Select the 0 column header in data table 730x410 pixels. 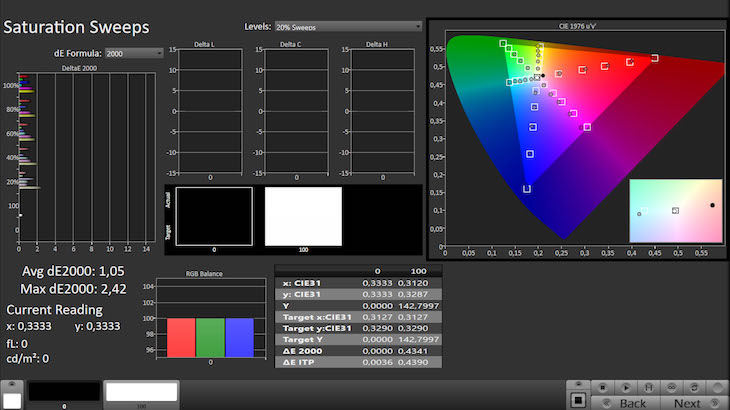click(x=376, y=271)
